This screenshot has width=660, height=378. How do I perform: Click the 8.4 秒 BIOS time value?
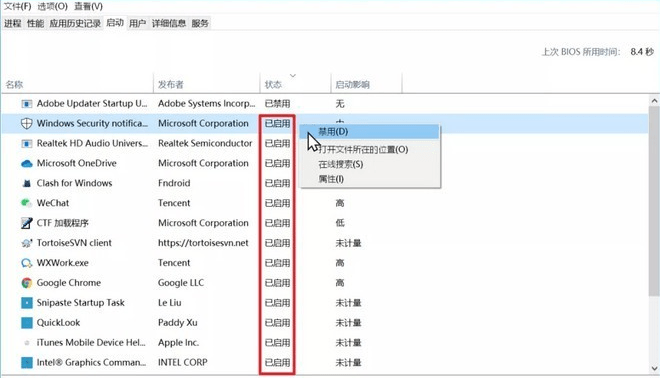pyautogui.click(x=641, y=52)
